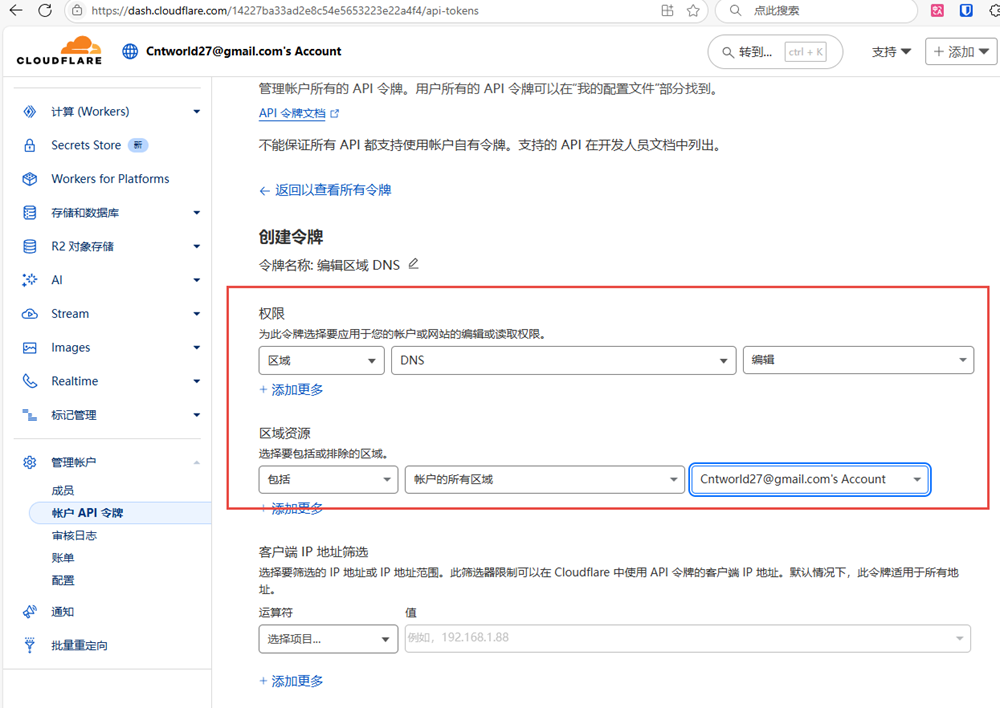Open the 包括 include/exclude dropdown

(328, 480)
